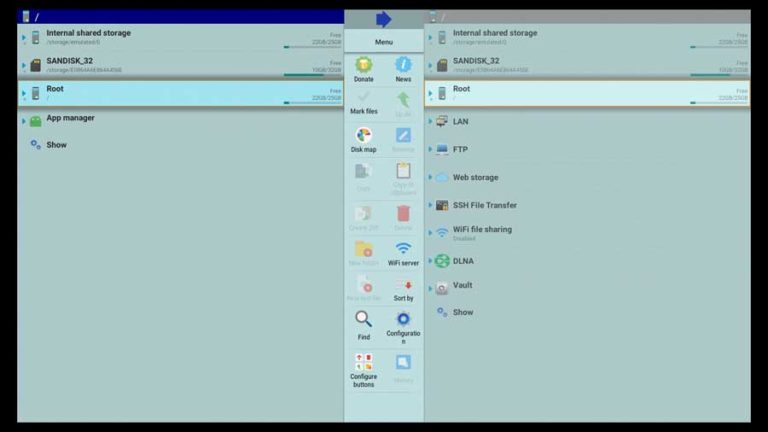Click the 'SSH File Transfer' label
The image size is (768, 432).
[x=485, y=205]
